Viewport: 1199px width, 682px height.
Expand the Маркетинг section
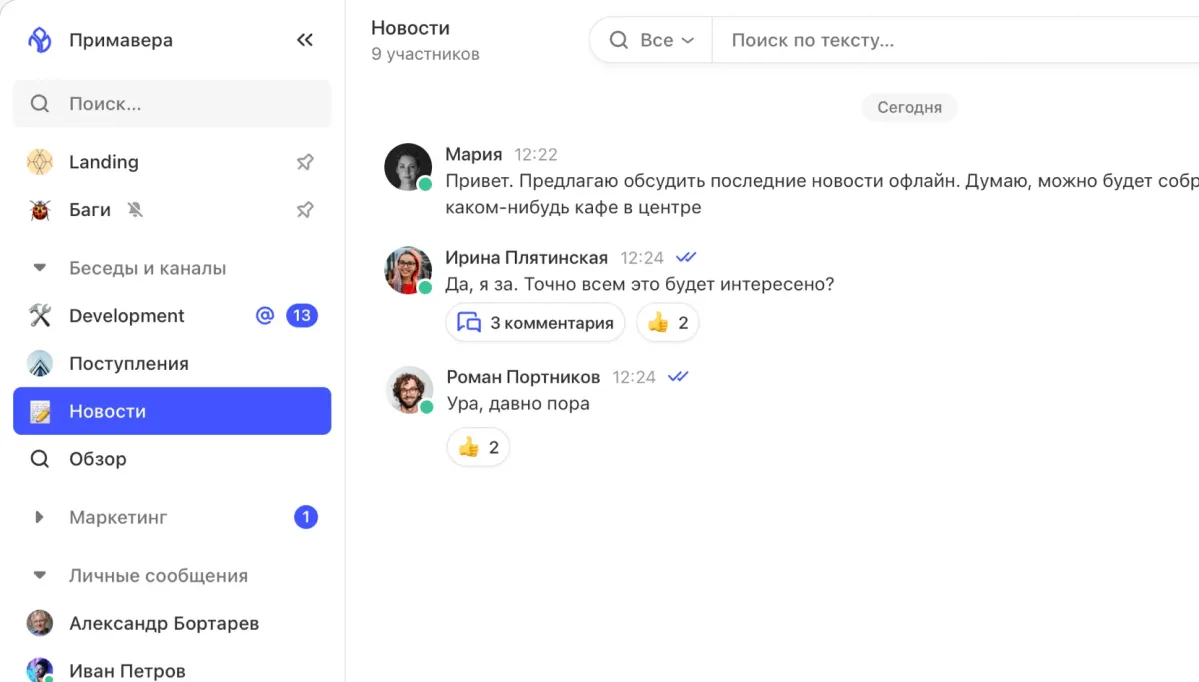(38, 517)
